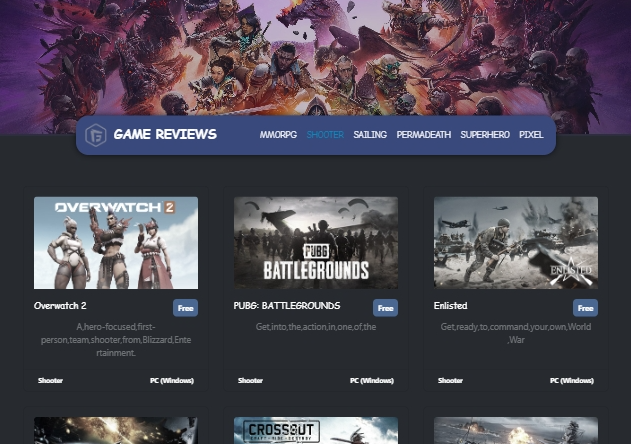Viewport: 631px width, 444px height.
Task: Switch to the SUPERHERO category
Action: coord(485,135)
